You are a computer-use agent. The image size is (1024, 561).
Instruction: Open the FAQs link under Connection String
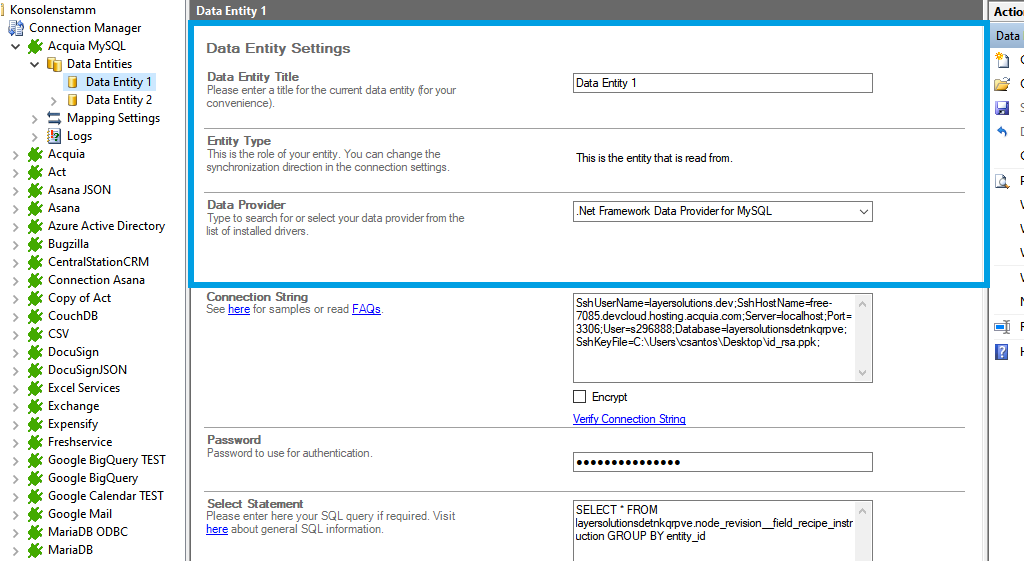coord(365,310)
